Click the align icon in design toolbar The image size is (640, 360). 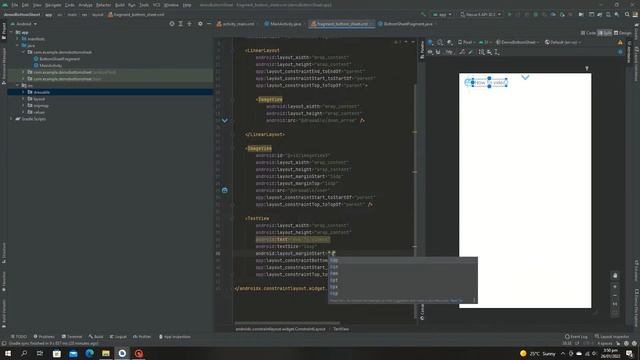[489, 52]
